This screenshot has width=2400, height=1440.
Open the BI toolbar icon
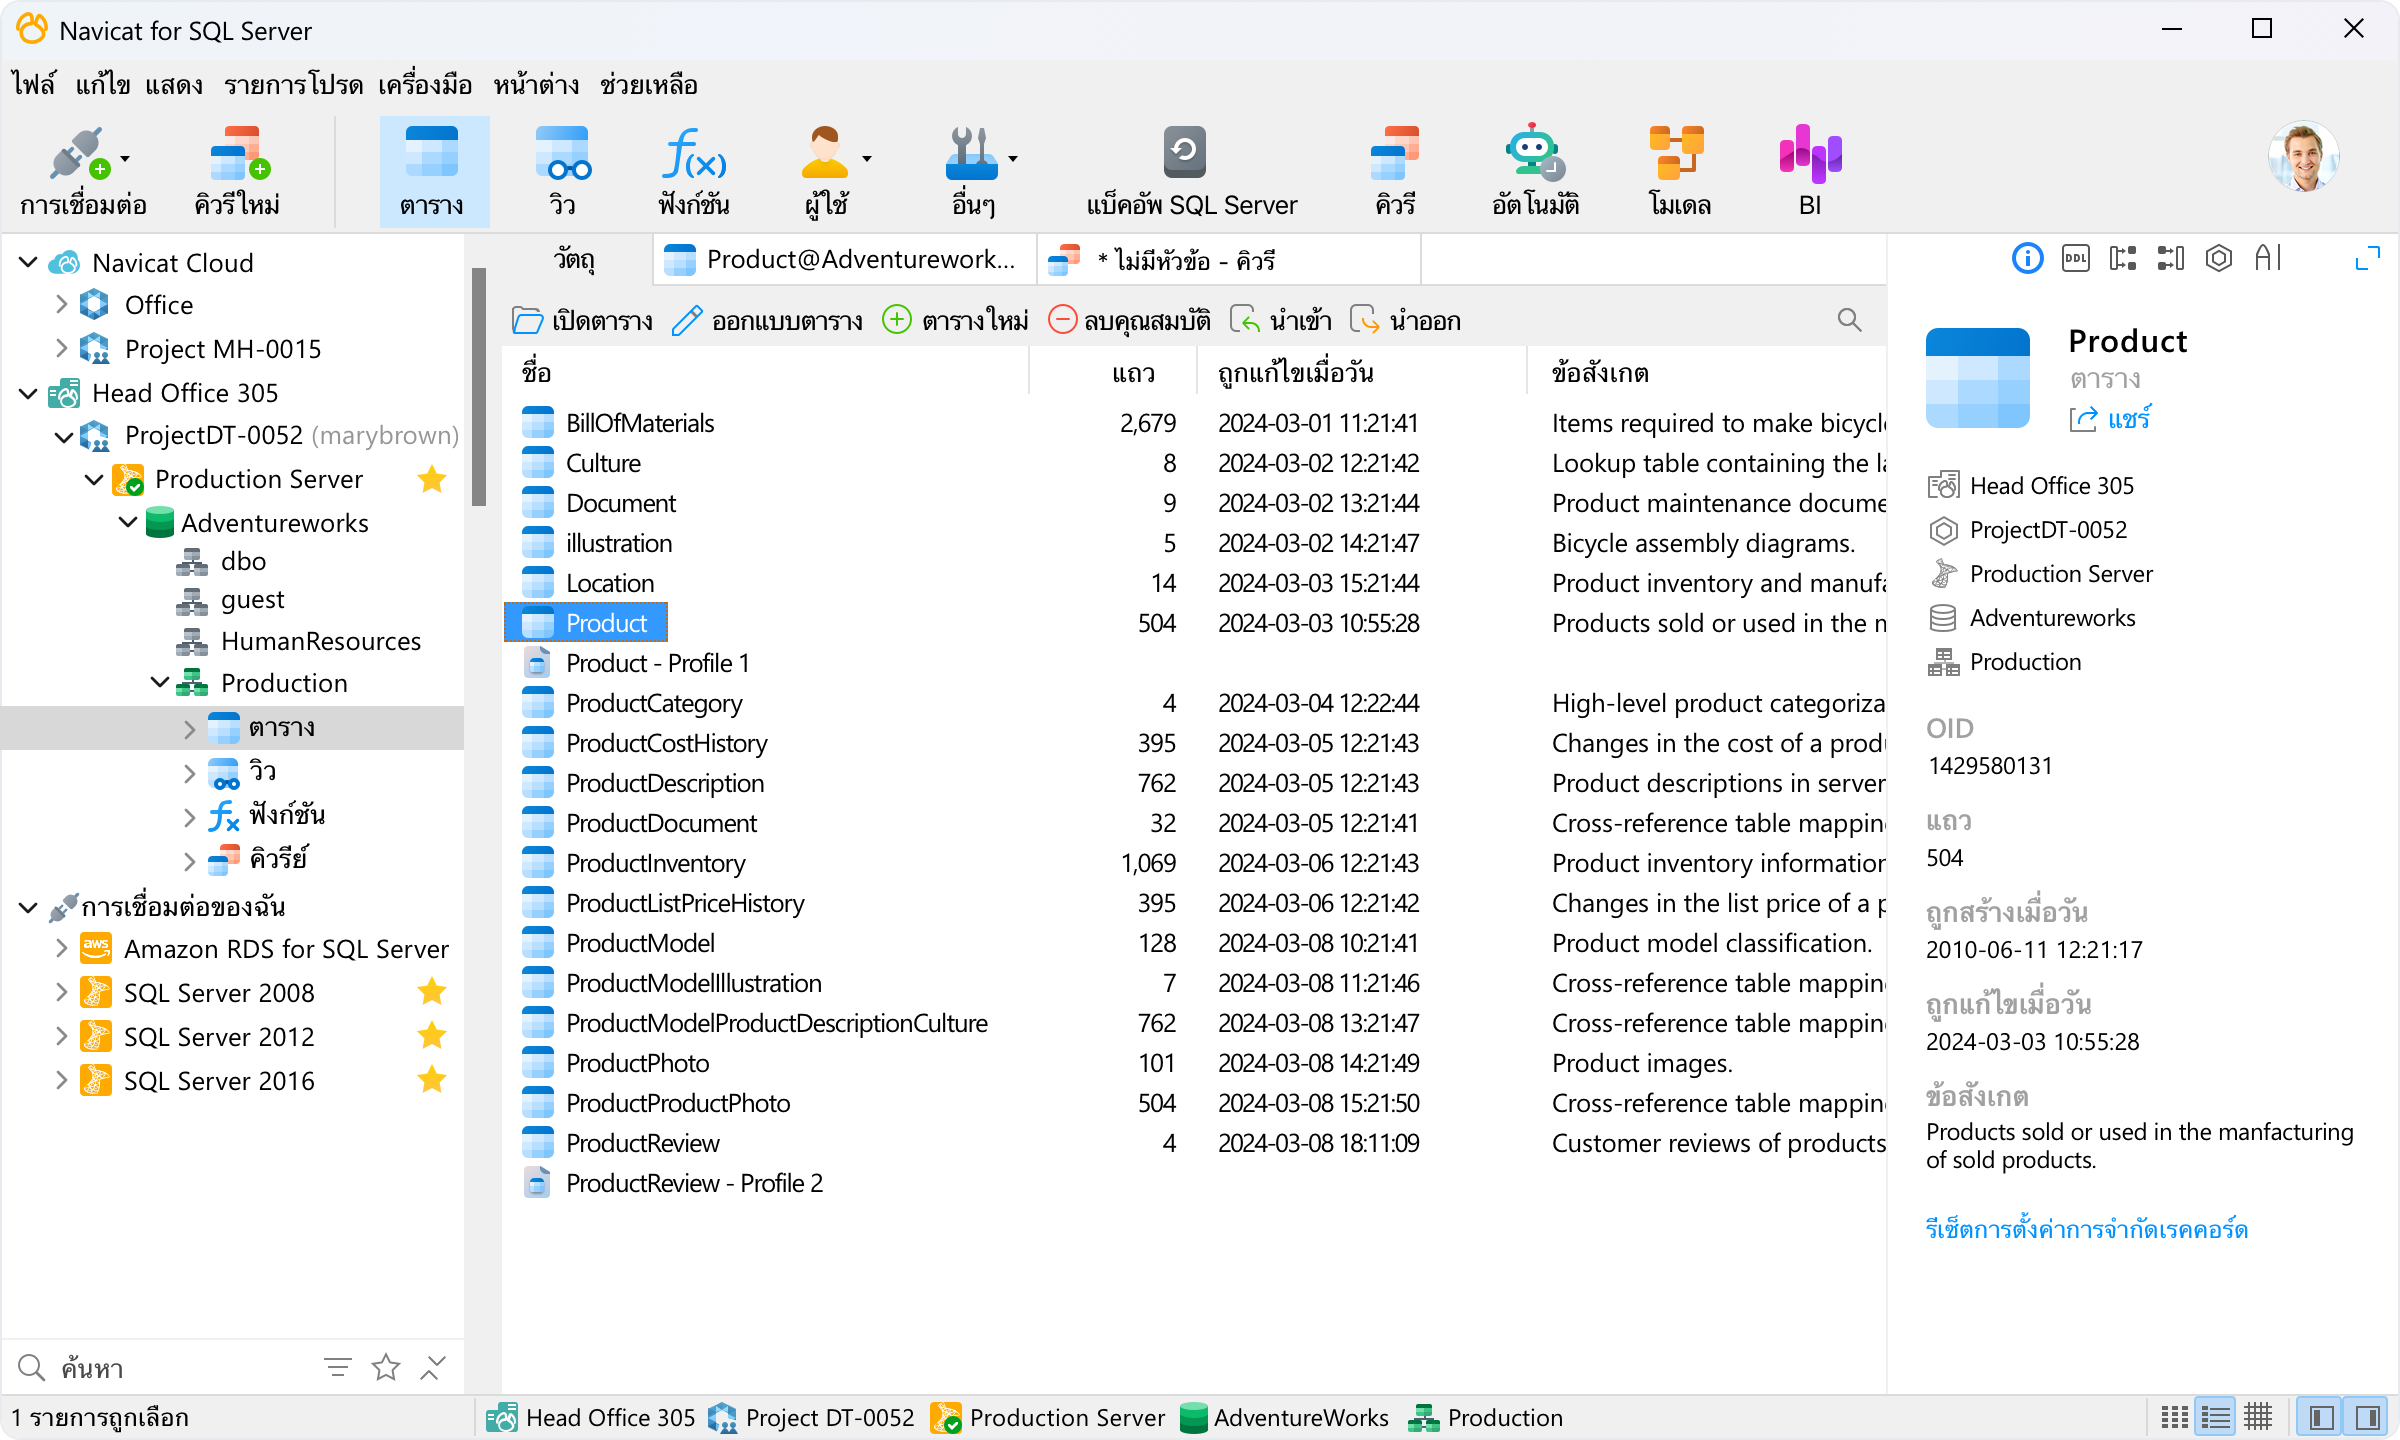pos(1810,170)
